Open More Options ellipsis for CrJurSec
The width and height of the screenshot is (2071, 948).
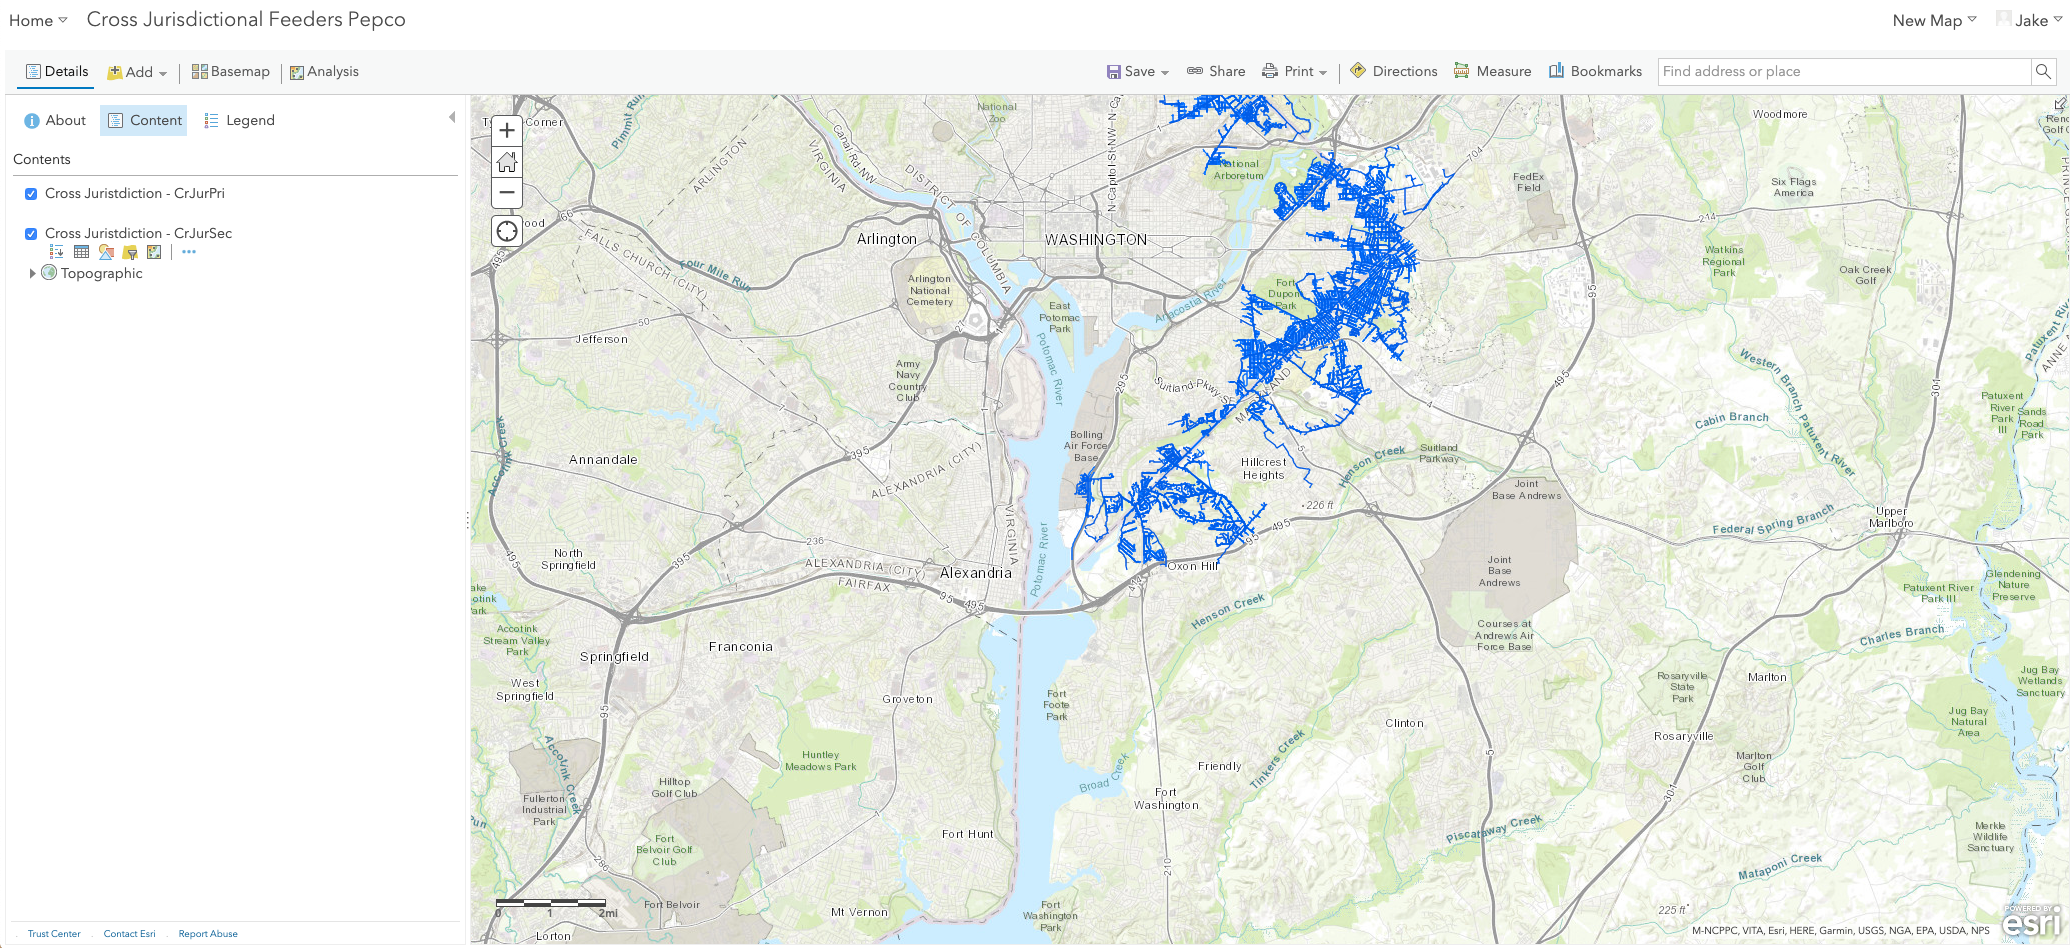(189, 252)
